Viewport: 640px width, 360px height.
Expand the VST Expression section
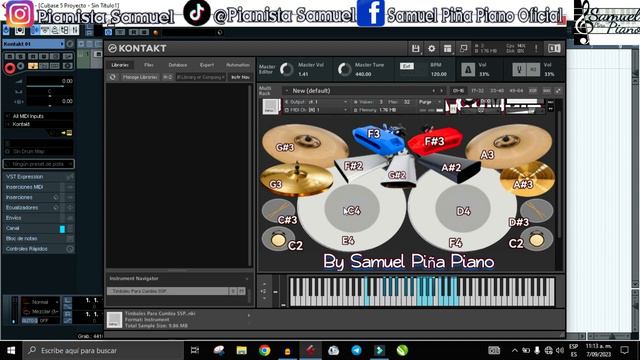(x=39, y=177)
